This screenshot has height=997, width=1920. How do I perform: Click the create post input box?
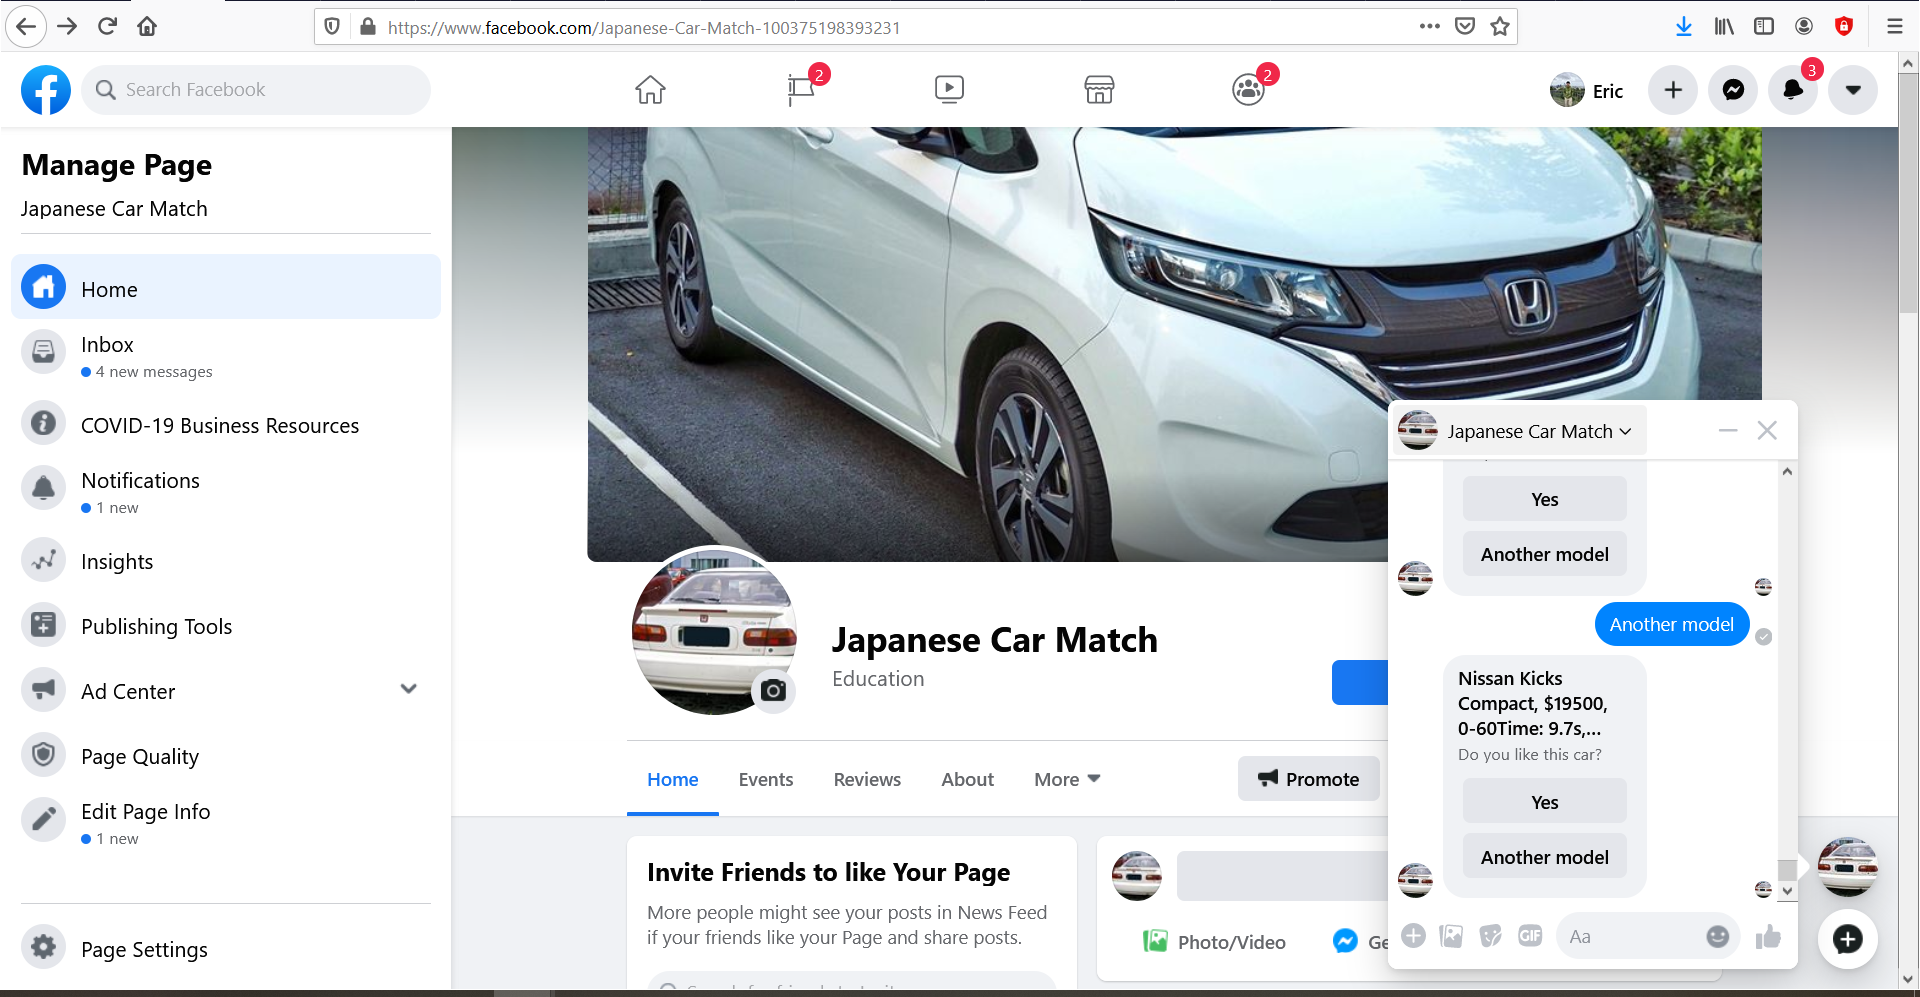1283,876
